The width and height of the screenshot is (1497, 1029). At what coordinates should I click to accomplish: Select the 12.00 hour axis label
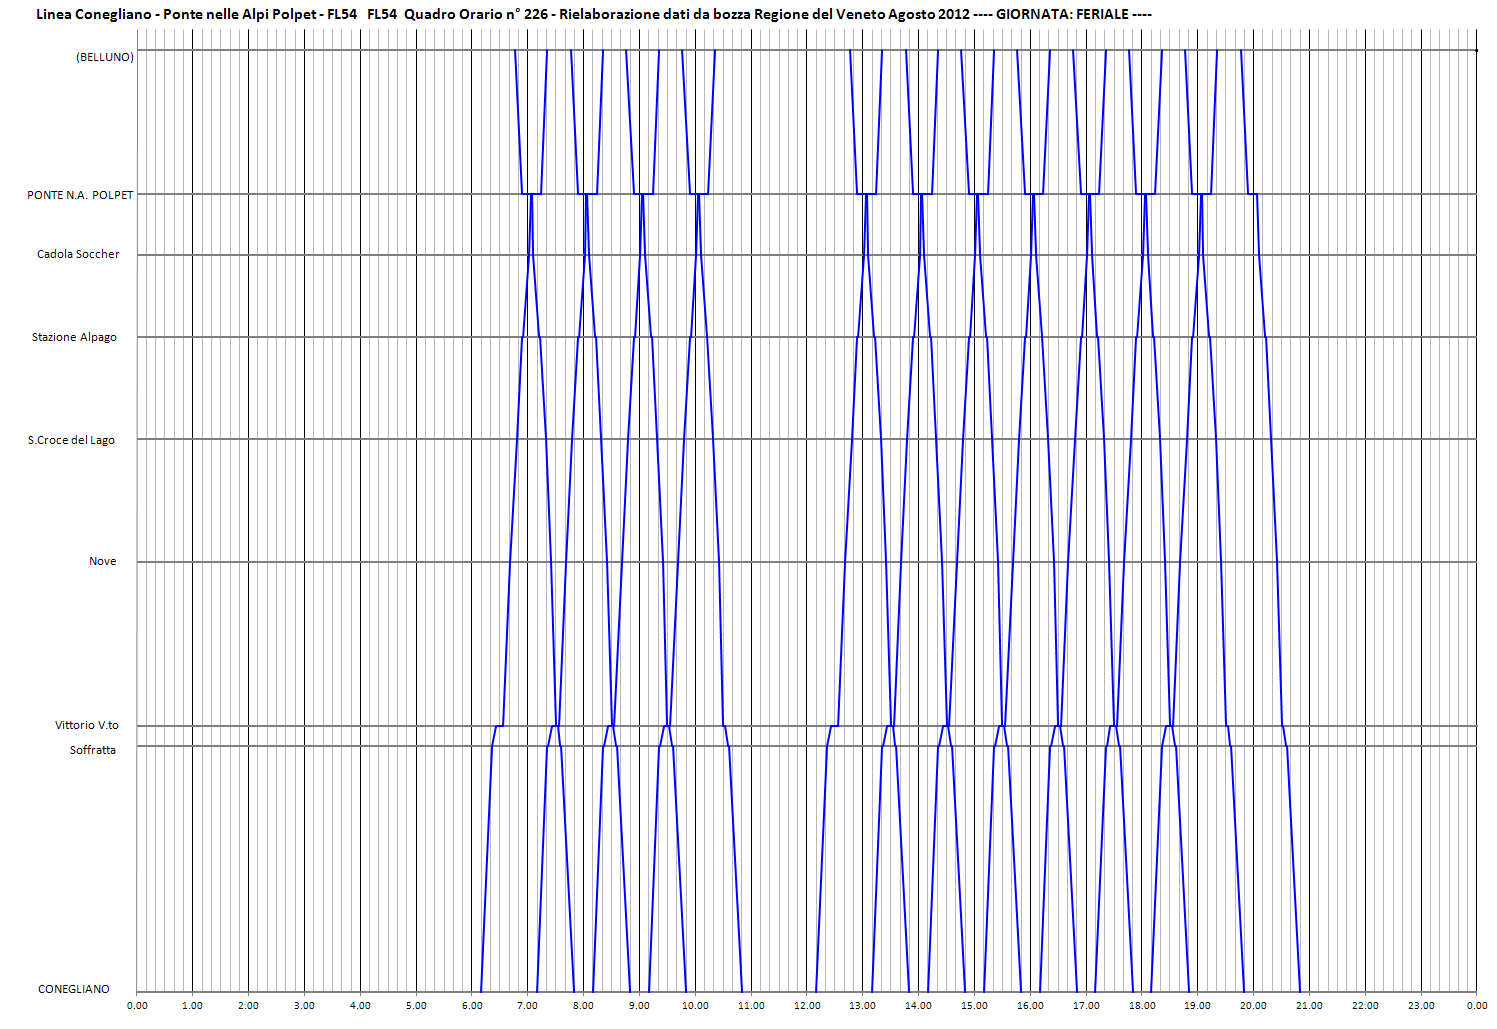click(807, 1006)
